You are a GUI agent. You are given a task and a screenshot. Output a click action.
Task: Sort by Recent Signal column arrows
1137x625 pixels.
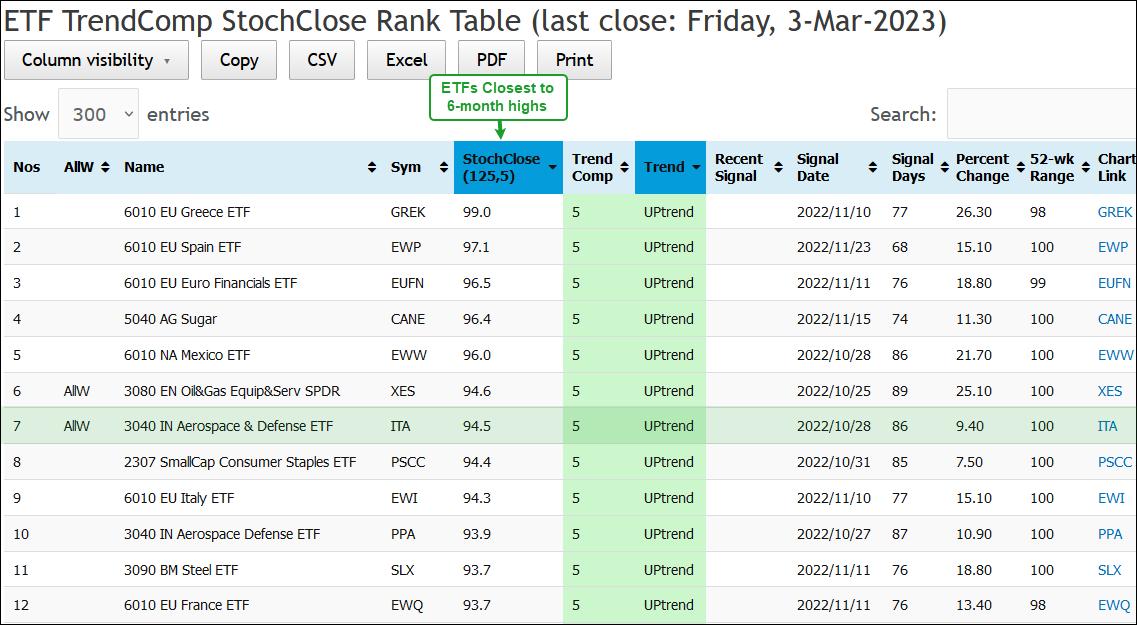point(778,167)
